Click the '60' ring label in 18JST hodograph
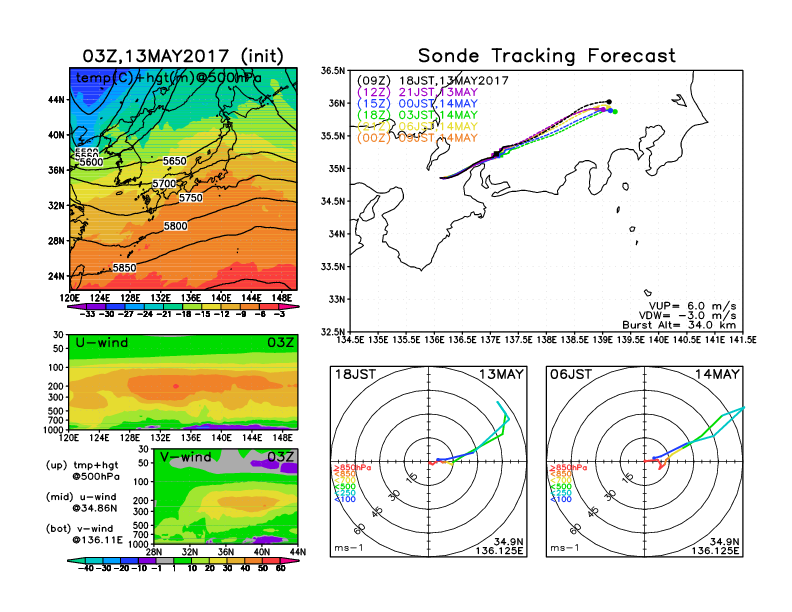Image resolution: width=792 pixels, height=612 pixels. coord(360,528)
